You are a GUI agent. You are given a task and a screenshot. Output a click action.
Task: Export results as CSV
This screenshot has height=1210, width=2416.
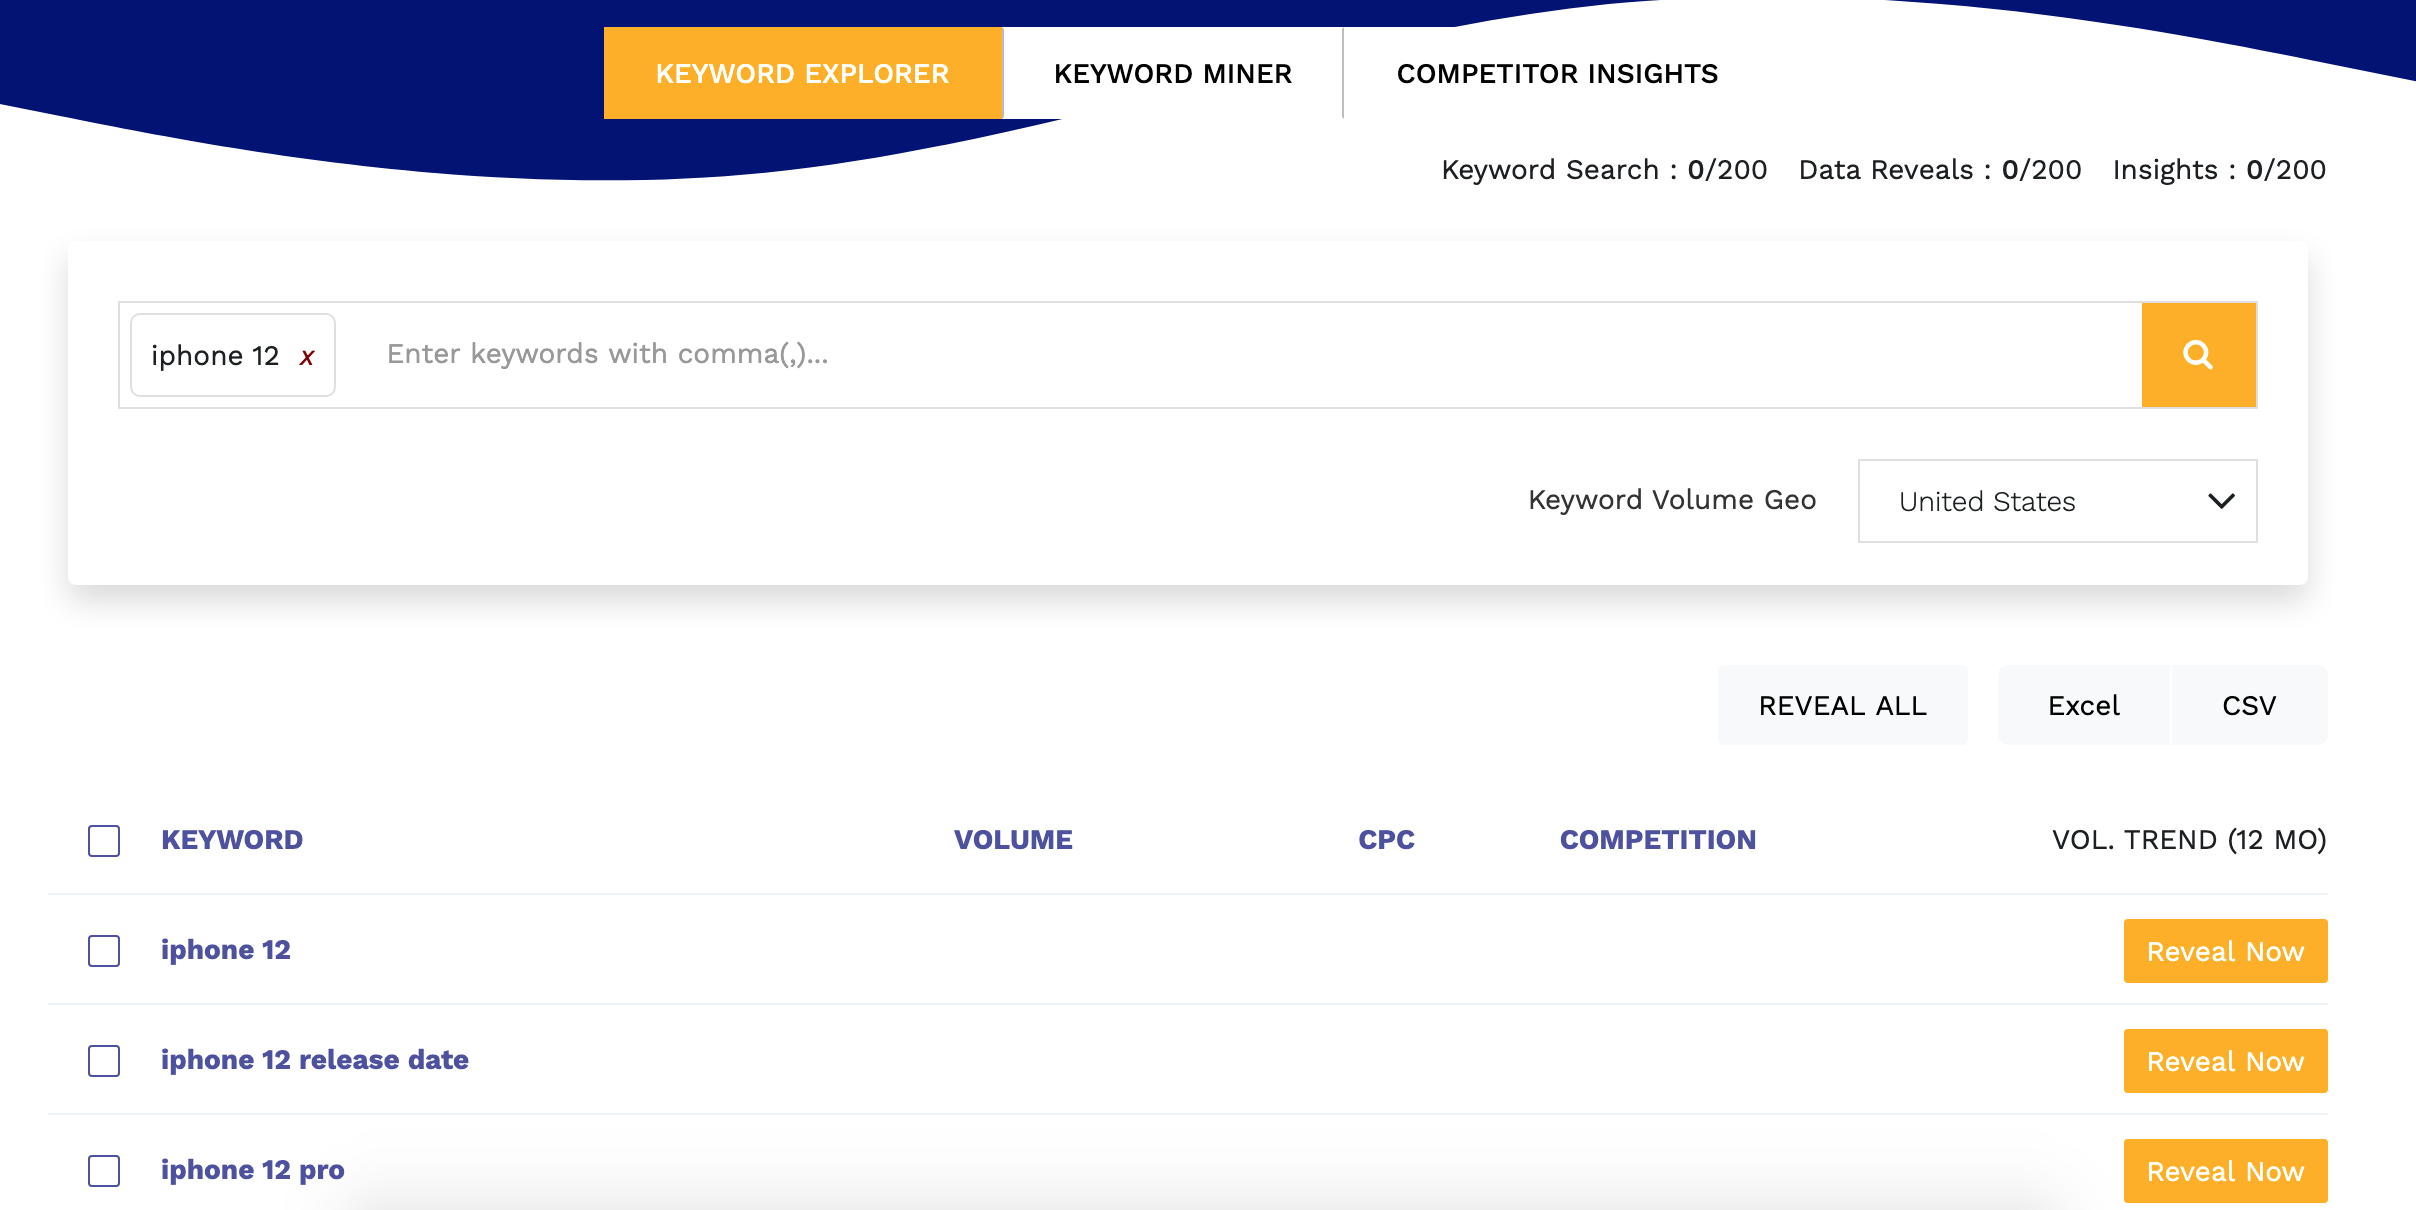pyautogui.click(x=2249, y=706)
